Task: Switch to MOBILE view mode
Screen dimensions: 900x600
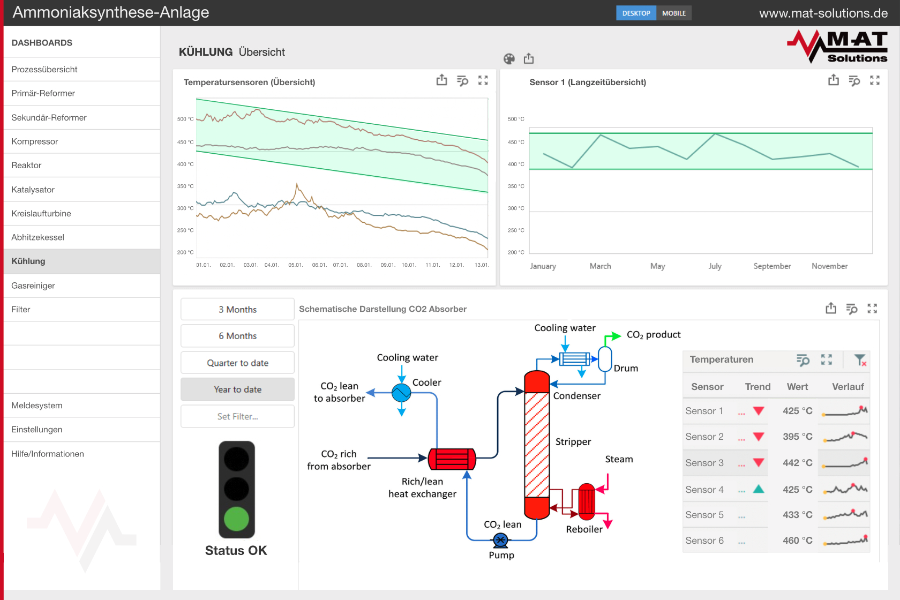Action: click(674, 13)
